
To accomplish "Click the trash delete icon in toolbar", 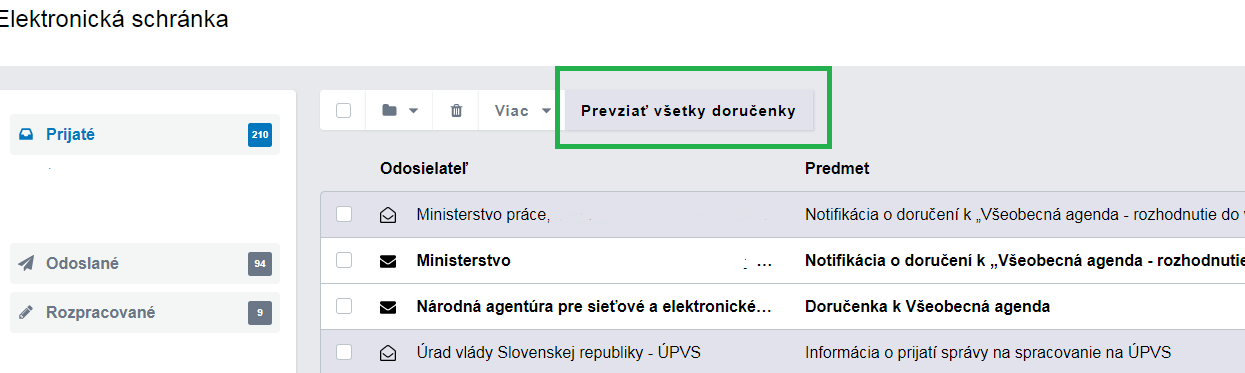I will (x=456, y=111).
